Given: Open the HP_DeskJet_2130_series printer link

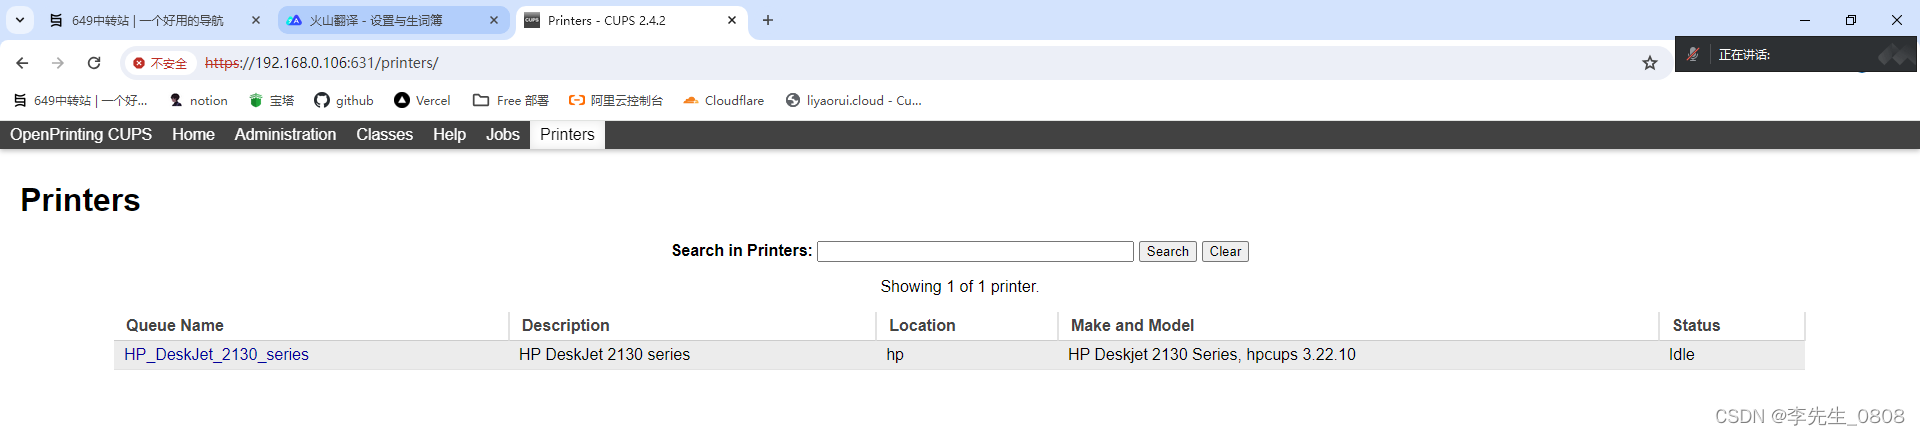Looking at the screenshot, I should pos(216,354).
